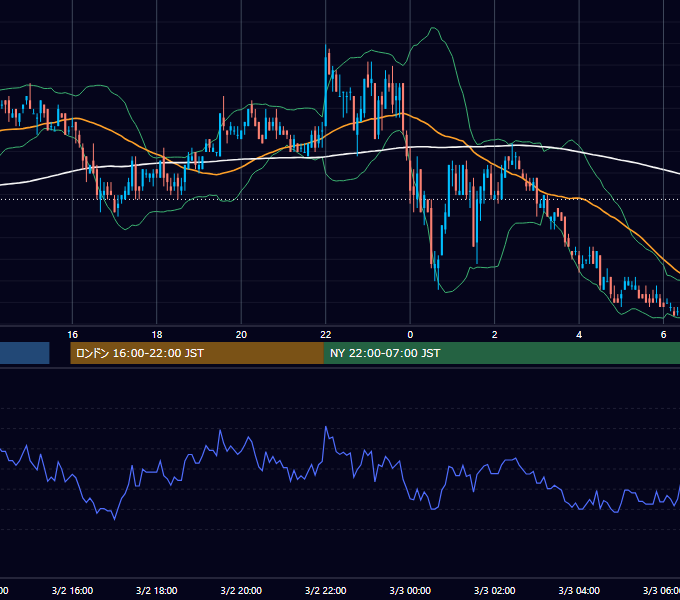The image size is (680, 600).
Task: Click the 6 hour label on price chart axis
Action: (x=663, y=335)
